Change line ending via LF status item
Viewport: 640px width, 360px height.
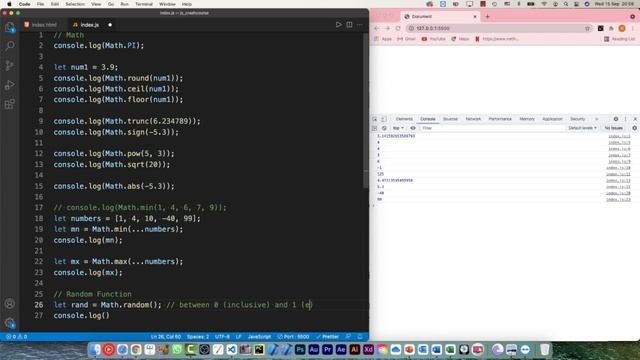[239, 337]
